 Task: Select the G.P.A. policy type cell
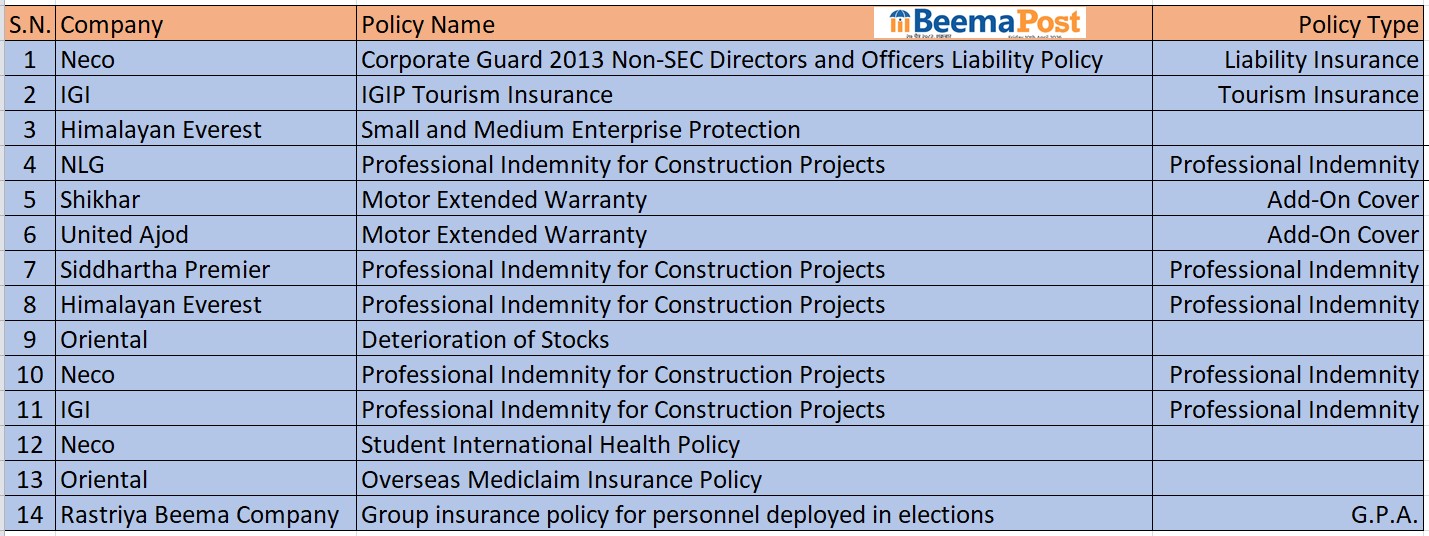click(x=1384, y=515)
